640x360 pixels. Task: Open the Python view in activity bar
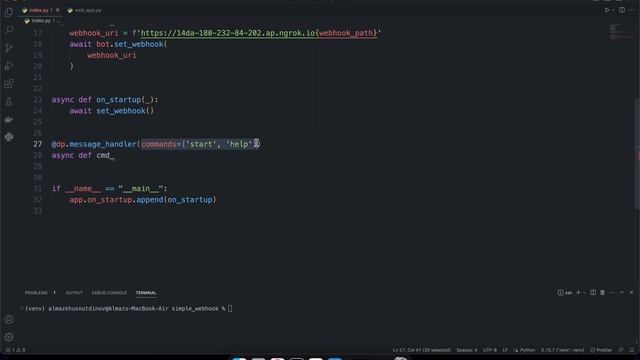click(x=9, y=137)
